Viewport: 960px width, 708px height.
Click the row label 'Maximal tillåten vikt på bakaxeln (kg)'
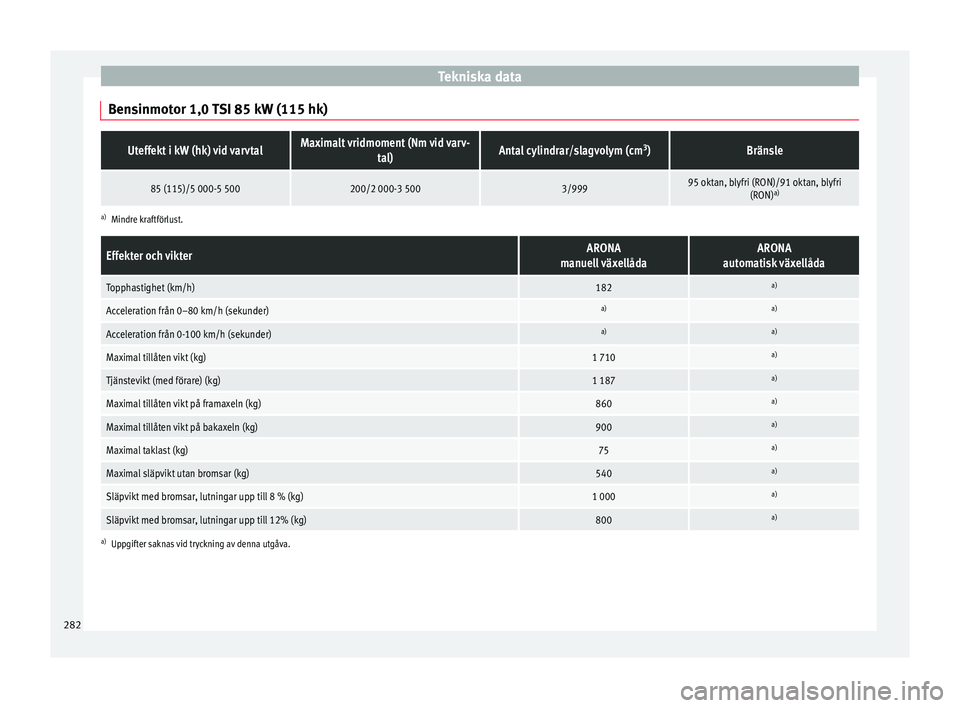182,427
